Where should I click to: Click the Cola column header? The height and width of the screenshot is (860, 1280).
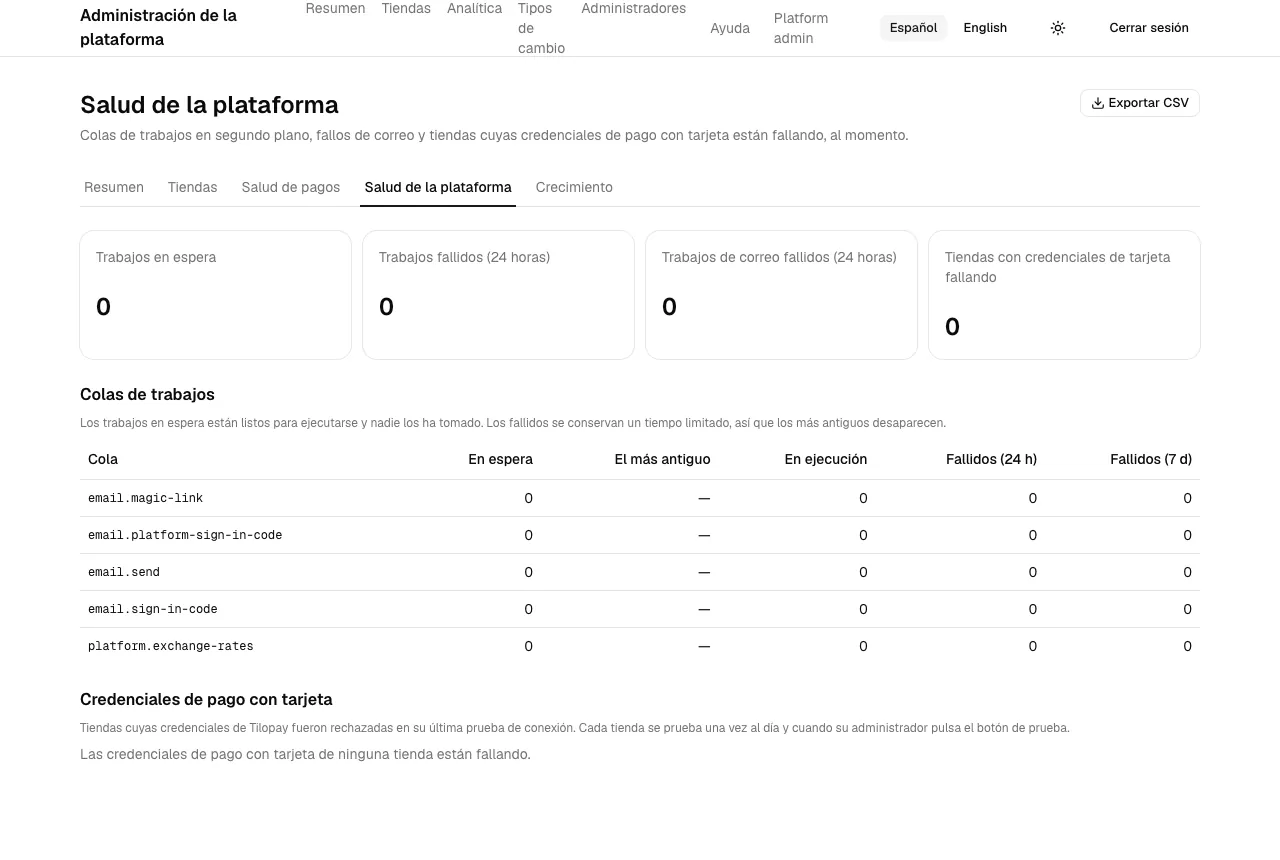[x=103, y=459]
